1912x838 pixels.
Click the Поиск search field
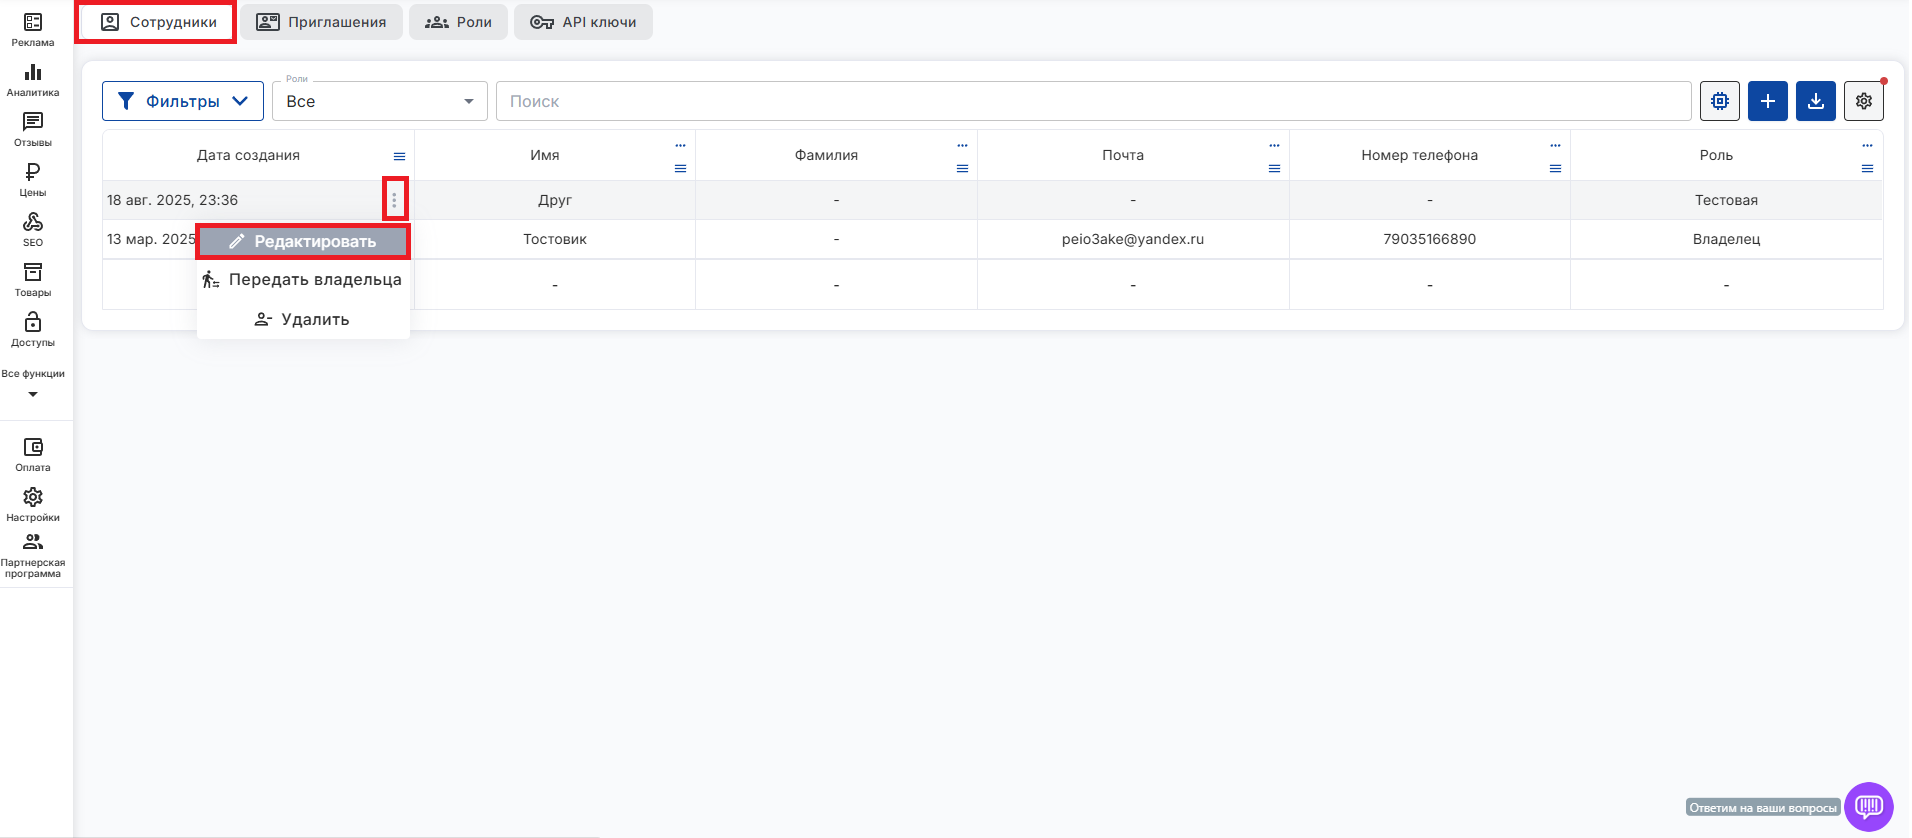[1093, 101]
